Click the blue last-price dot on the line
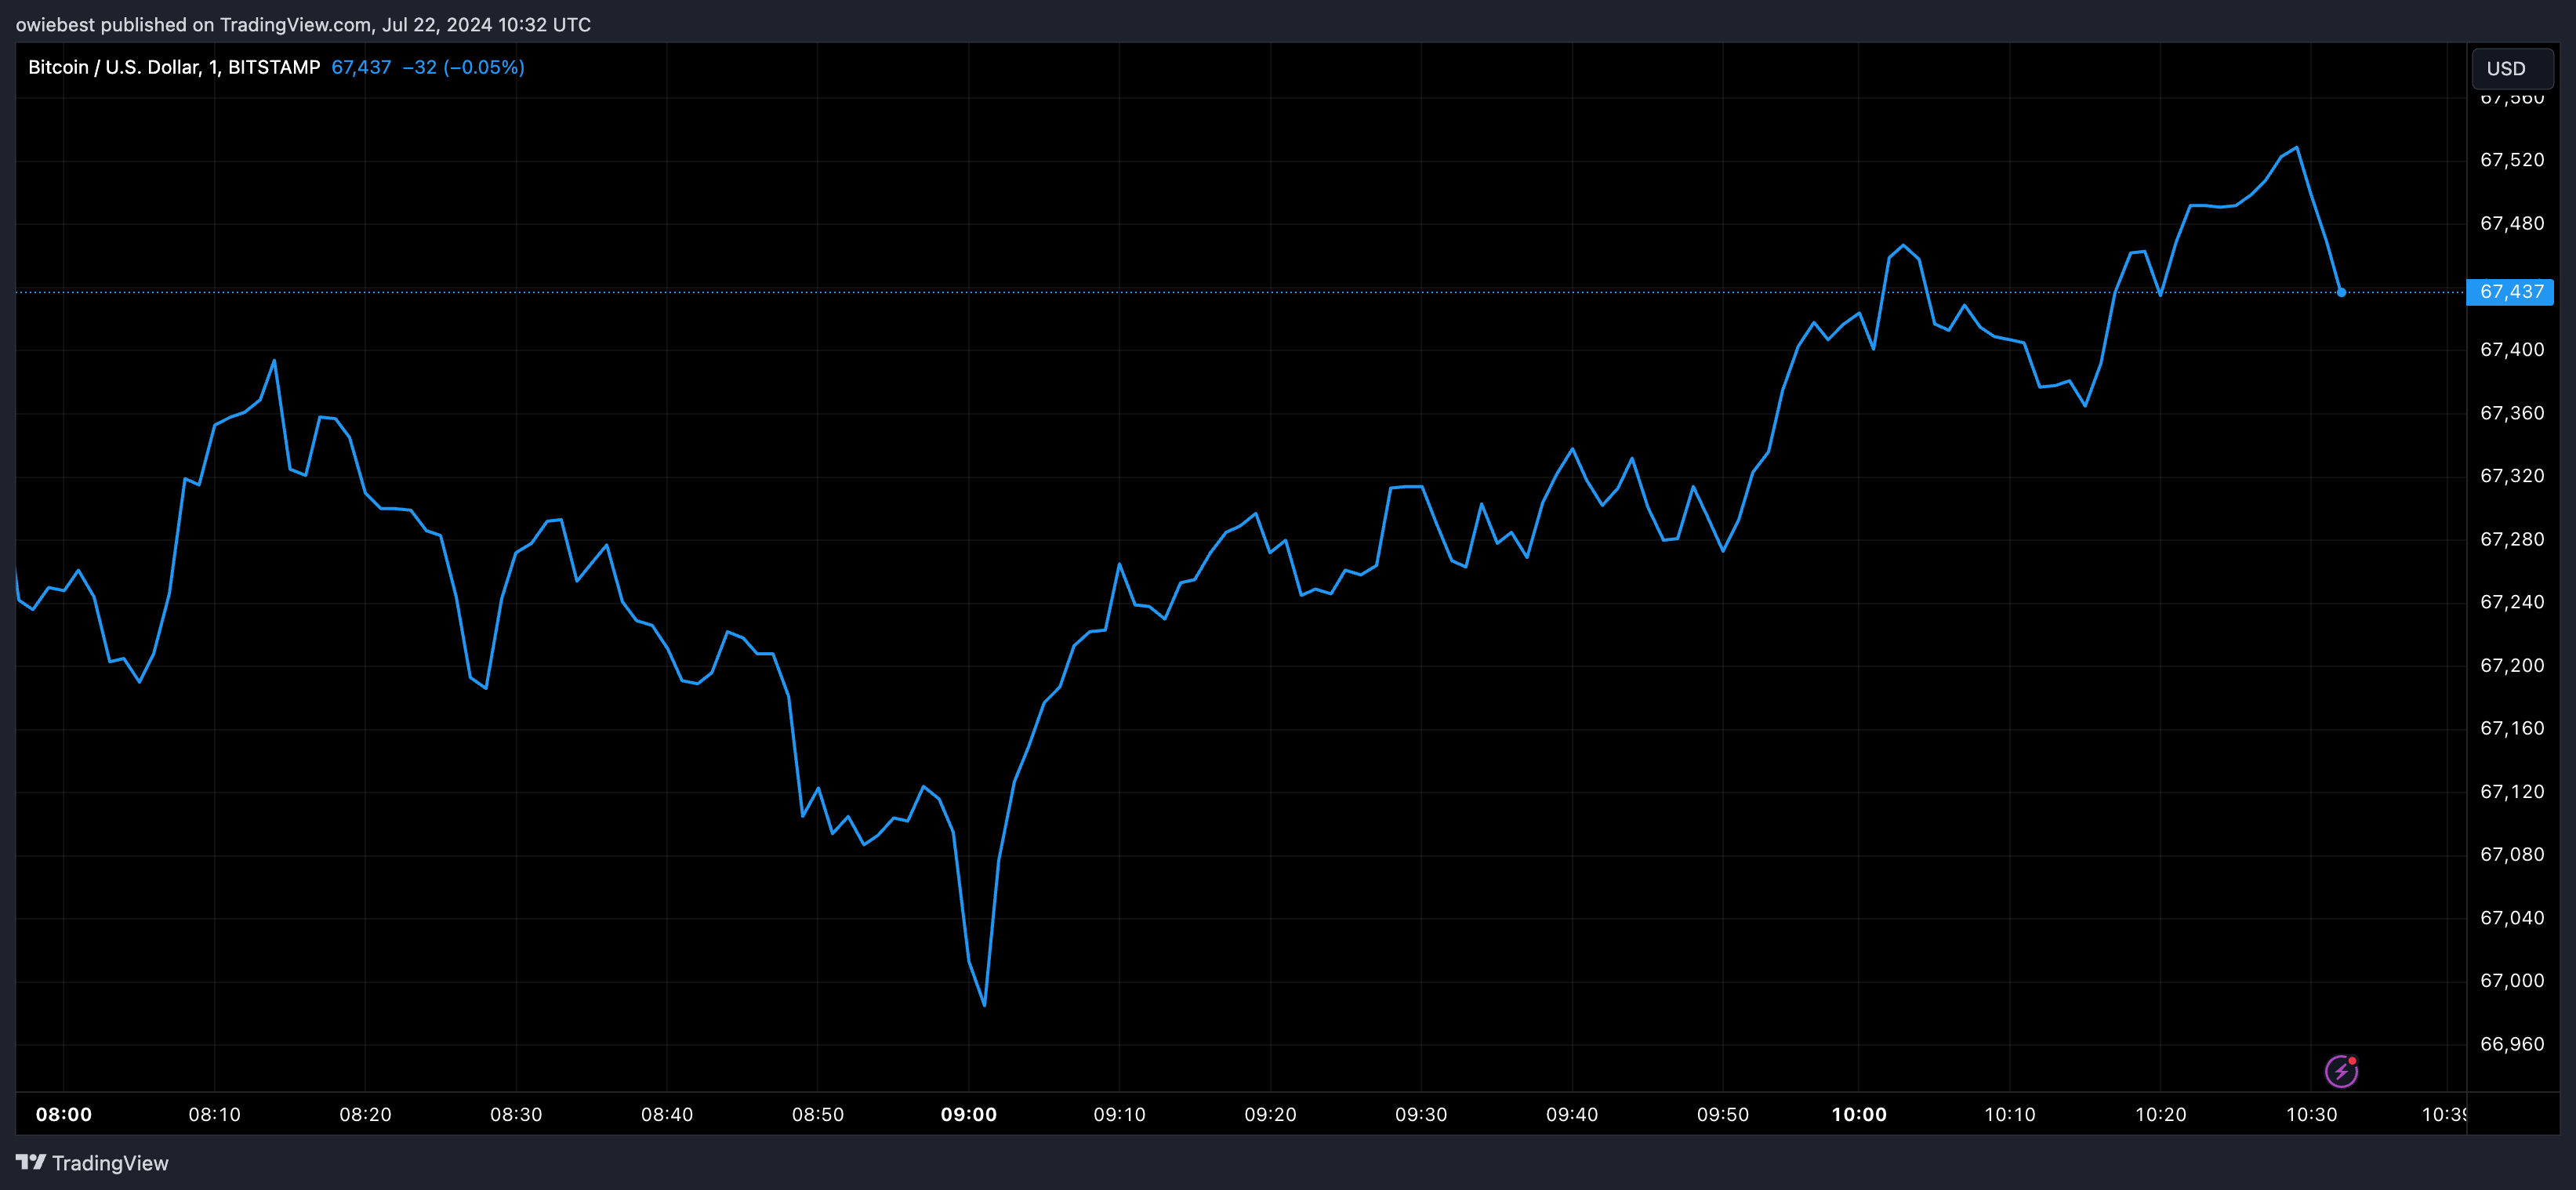The height and width of the screenshot is (1190, 2576). pyautogui.click(x=2341, y=292)
